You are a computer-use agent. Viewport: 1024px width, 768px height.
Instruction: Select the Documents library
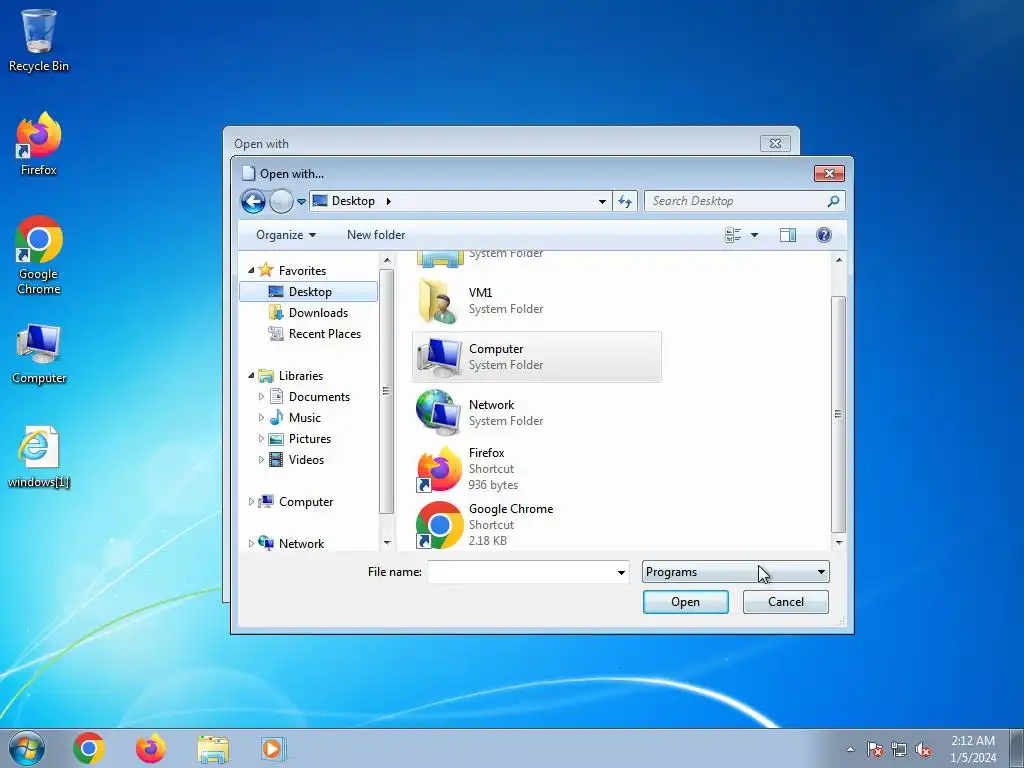(x=319, y=397)
